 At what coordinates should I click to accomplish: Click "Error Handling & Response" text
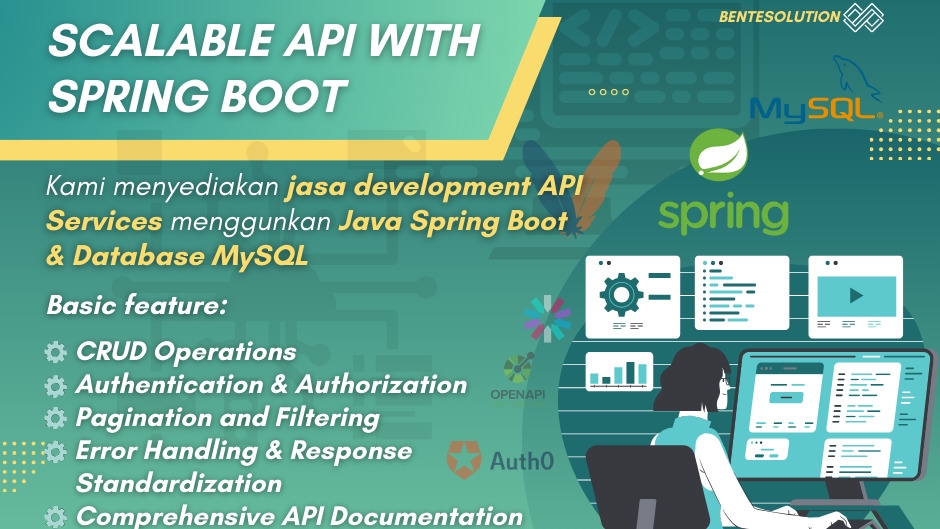(244, 451)
